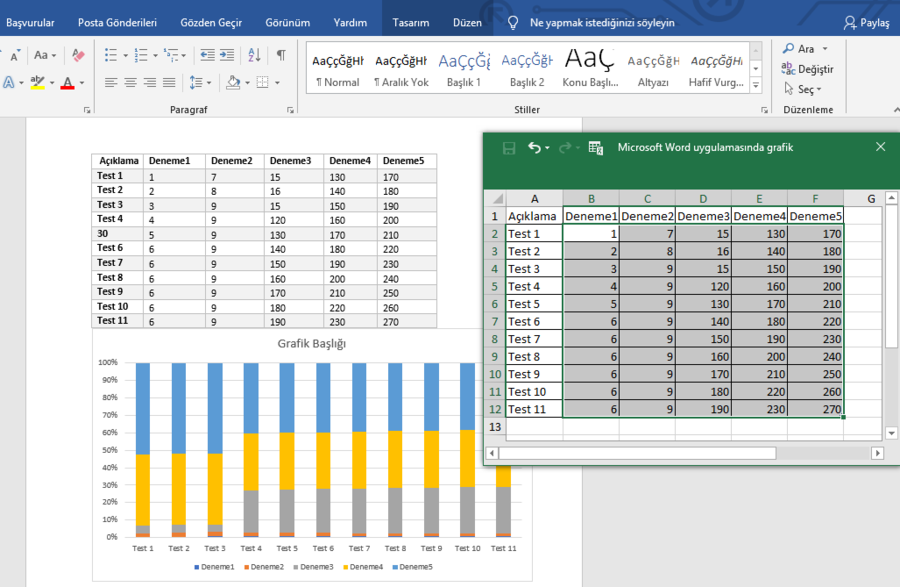Select column B header in chart sheet
900x587 pixels.
coord(591,199)
